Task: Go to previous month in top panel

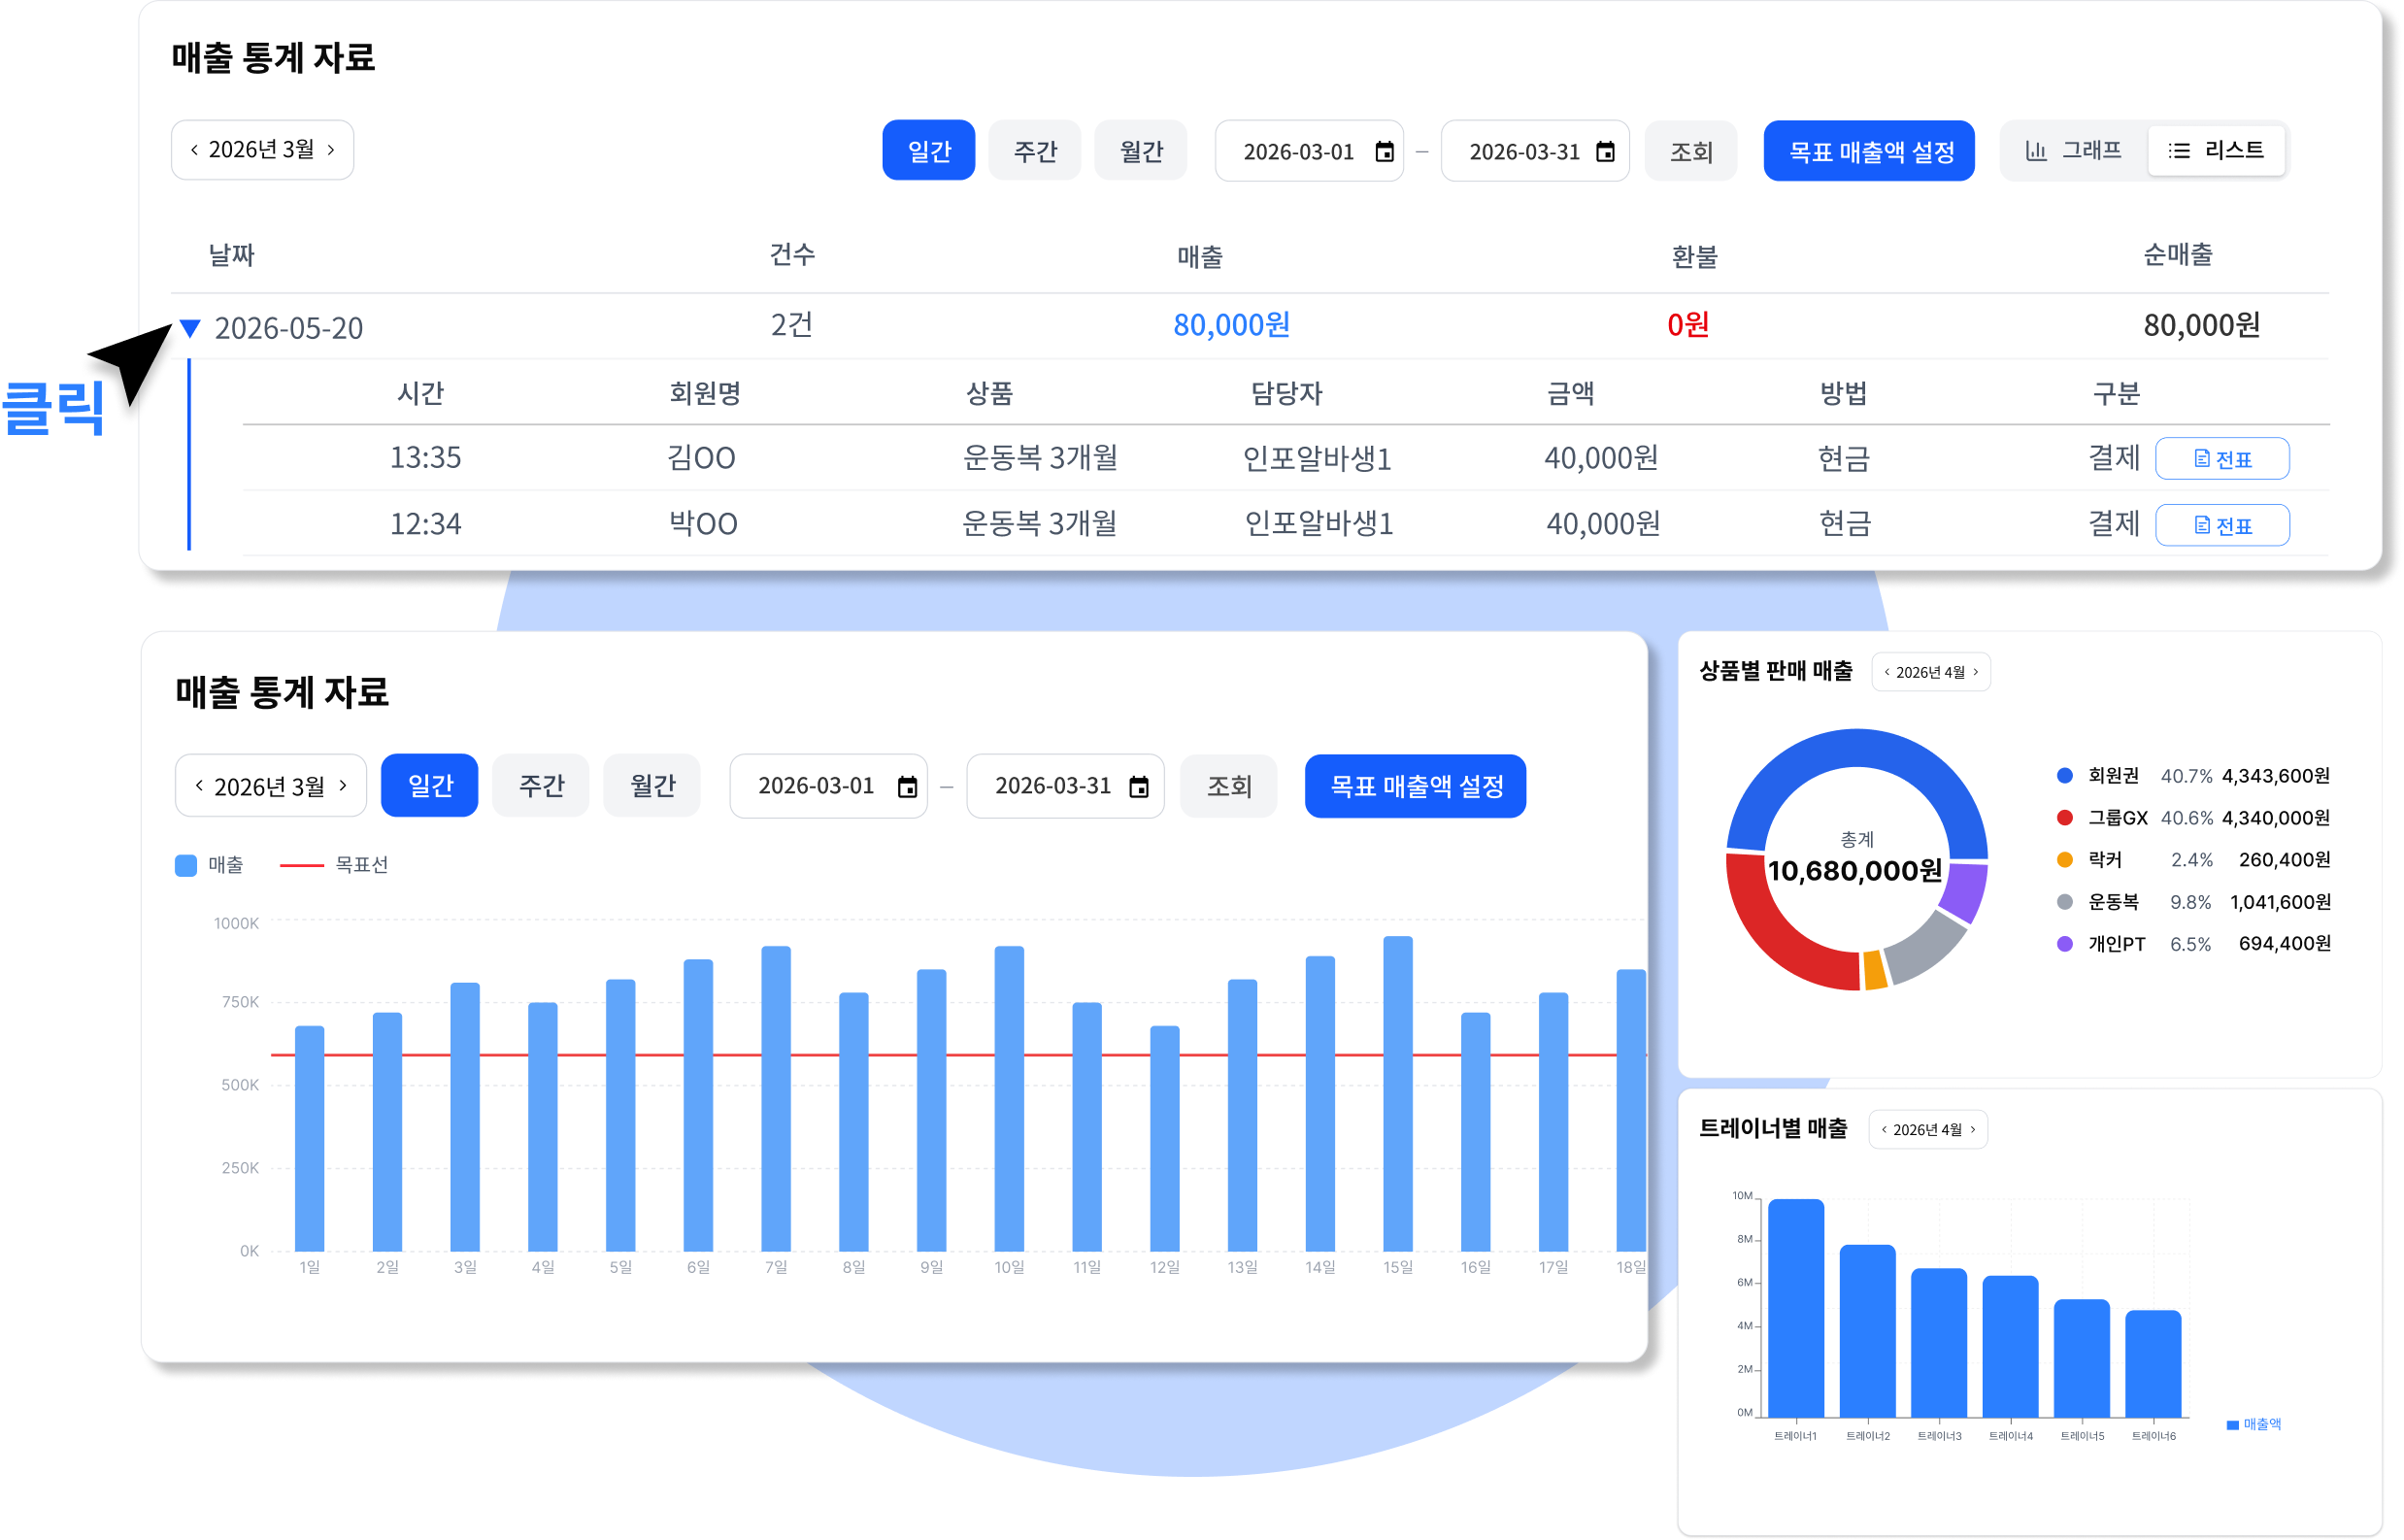Action: tap(194, 150)
